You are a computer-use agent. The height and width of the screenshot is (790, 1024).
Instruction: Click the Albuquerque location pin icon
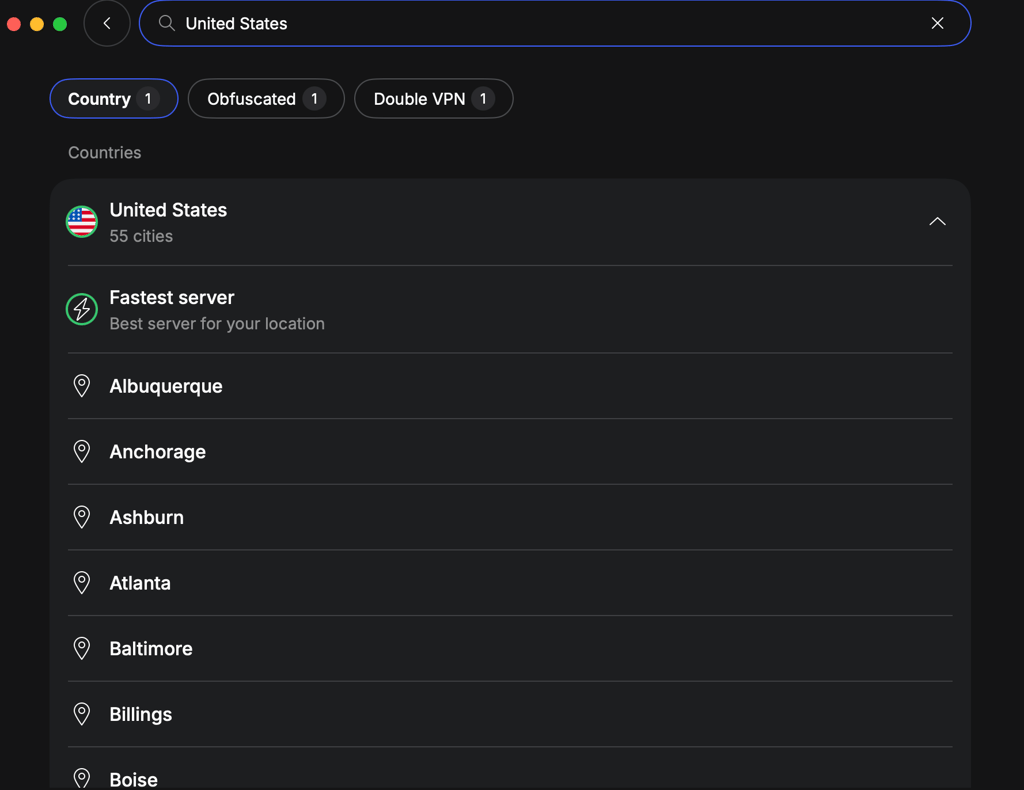[82, 386]
